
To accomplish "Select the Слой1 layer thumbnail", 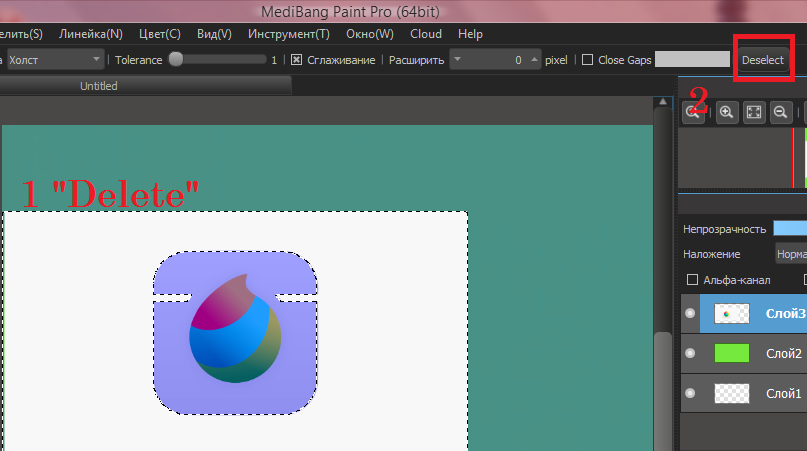I will coord(732,393).
